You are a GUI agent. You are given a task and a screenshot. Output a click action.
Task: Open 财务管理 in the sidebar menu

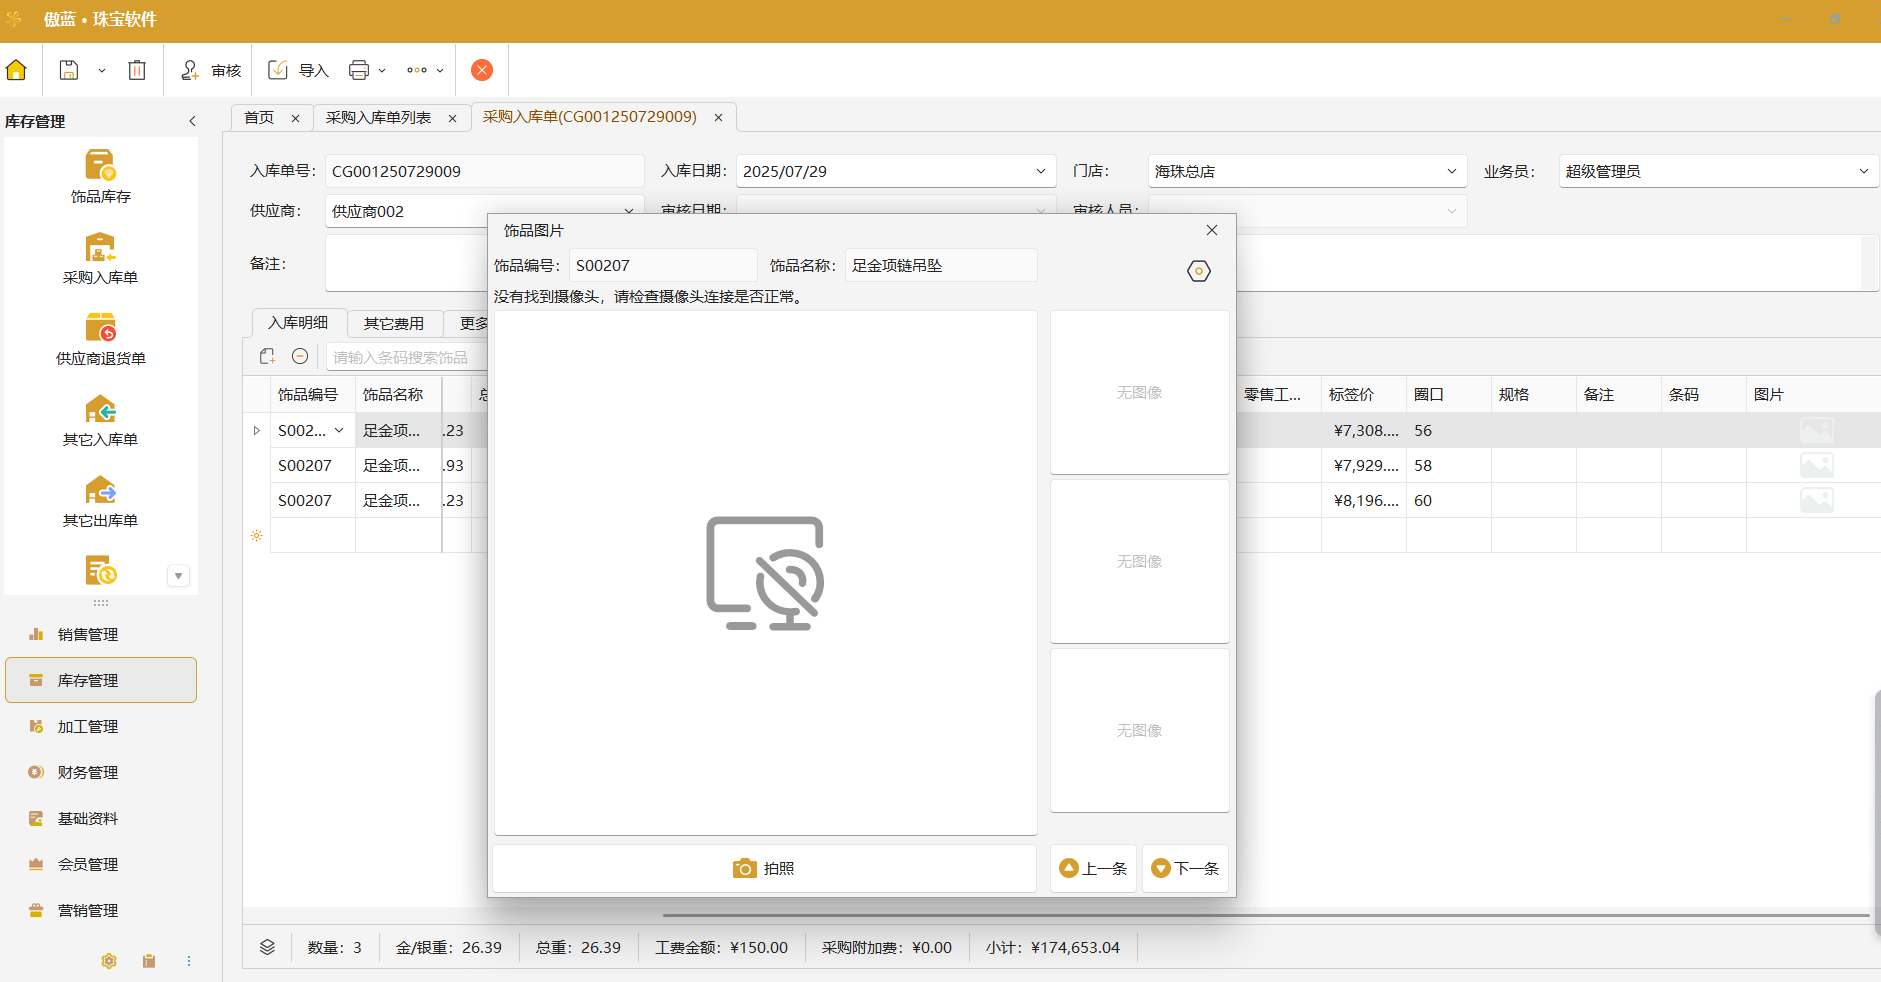click(88, 772)
